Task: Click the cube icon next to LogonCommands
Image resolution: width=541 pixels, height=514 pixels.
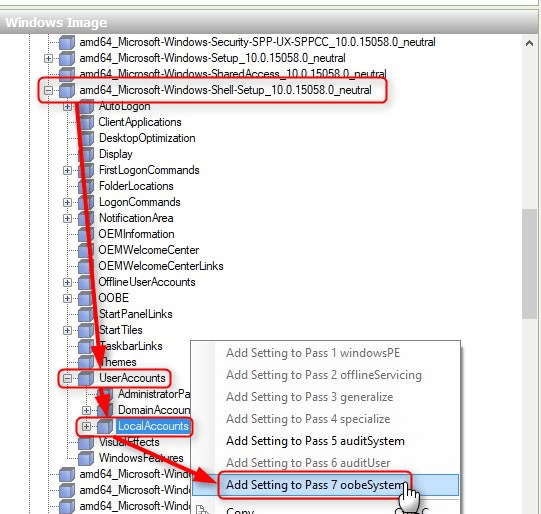Action: pos(86,202)
